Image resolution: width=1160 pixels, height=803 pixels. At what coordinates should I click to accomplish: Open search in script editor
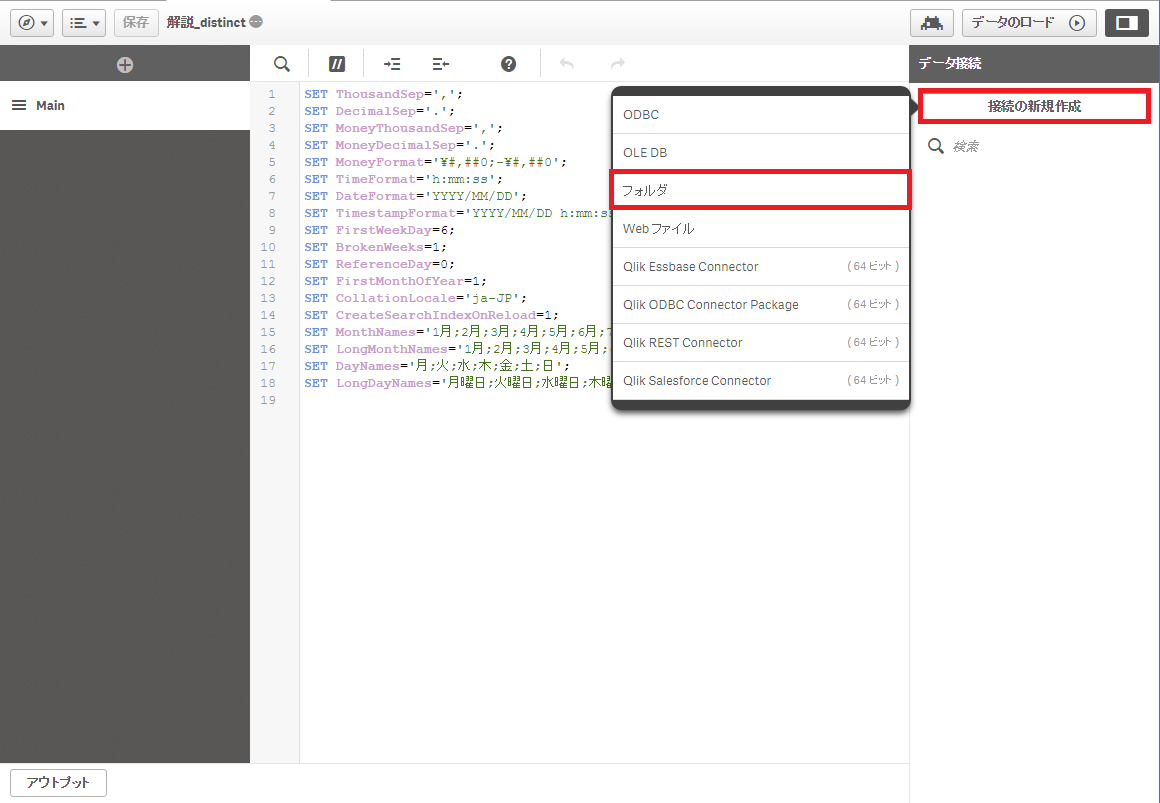click(x=282, y=64)
